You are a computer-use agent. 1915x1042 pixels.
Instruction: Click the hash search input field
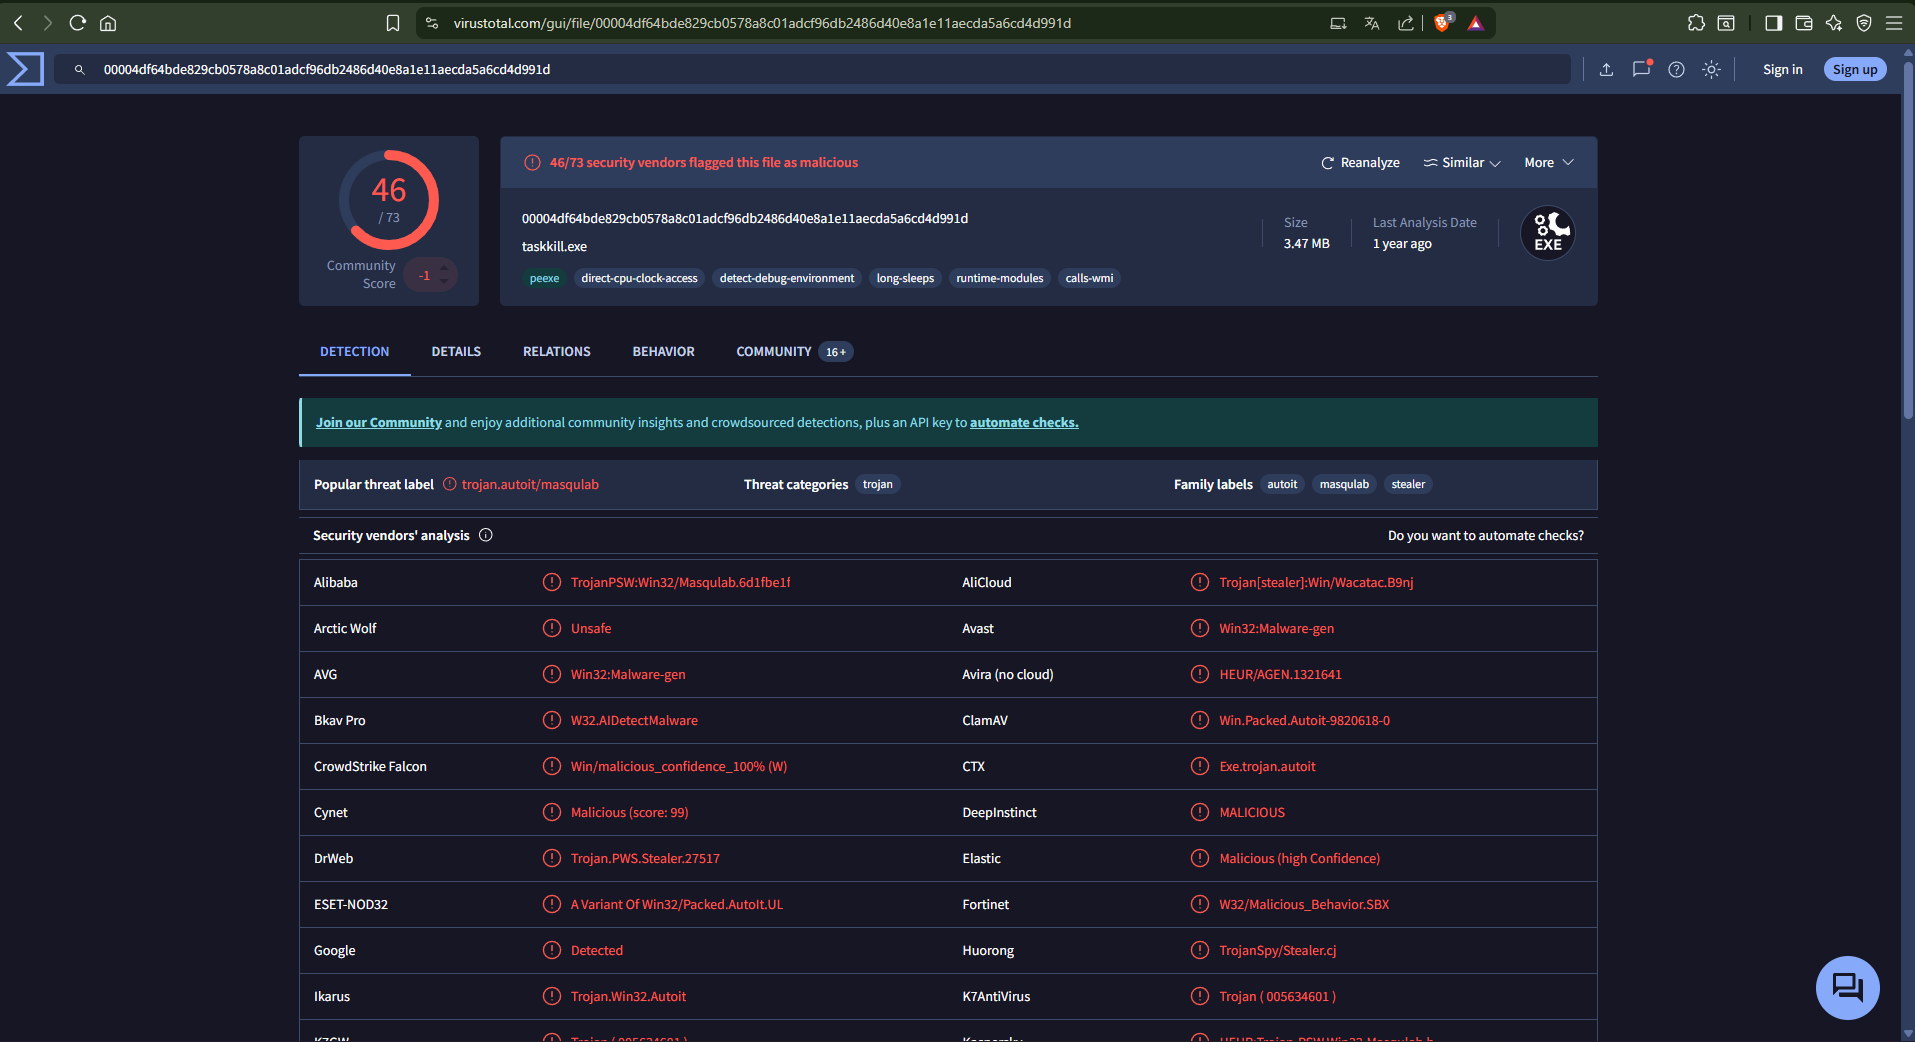(x=812, y=69)
